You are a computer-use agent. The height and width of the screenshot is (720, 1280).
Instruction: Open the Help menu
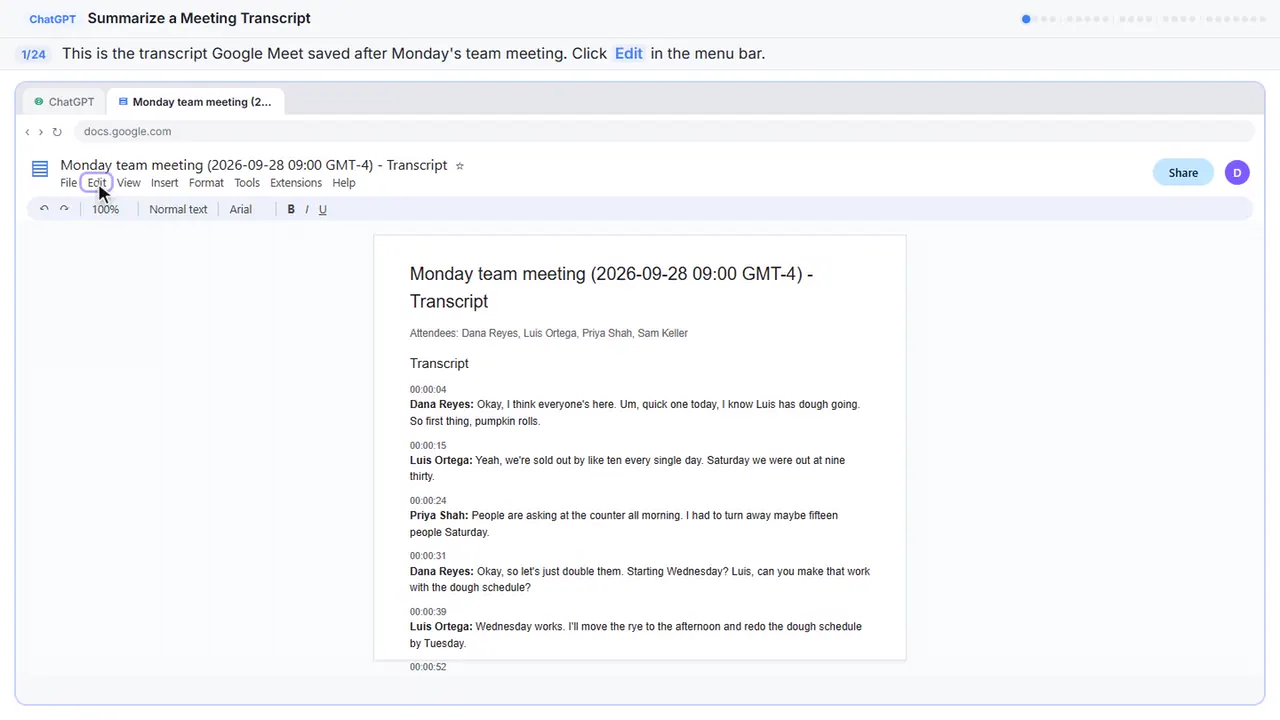[344, 183]
